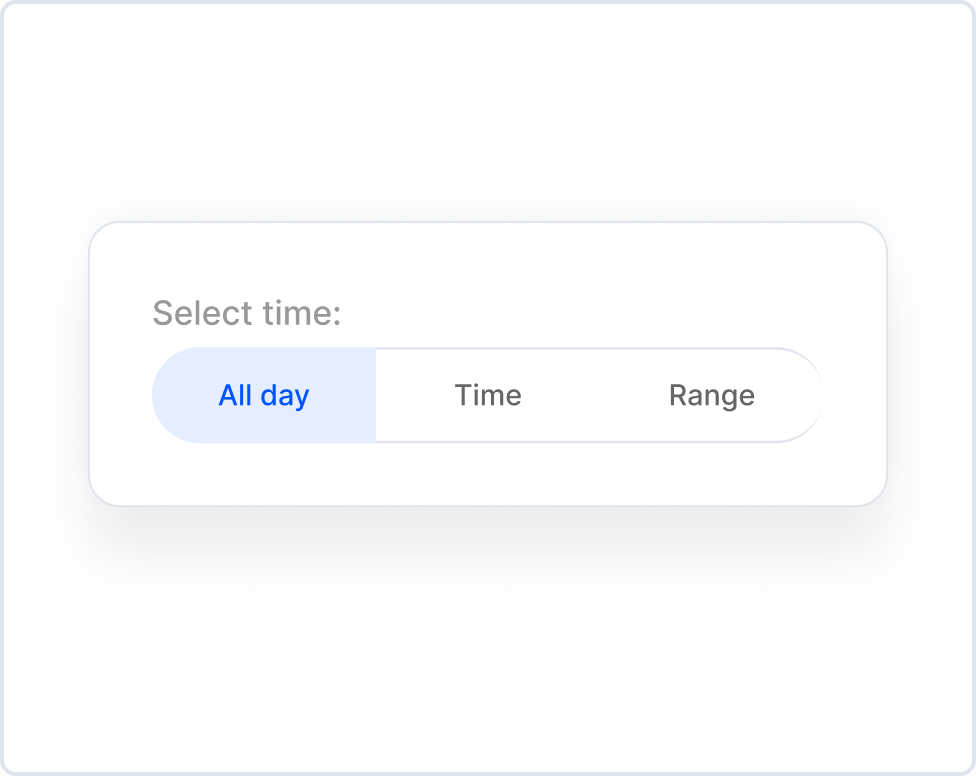Click the highlighted blue "All day" segment
The image size is (976, 776).
pyautogui.click(x=264, y=395)
